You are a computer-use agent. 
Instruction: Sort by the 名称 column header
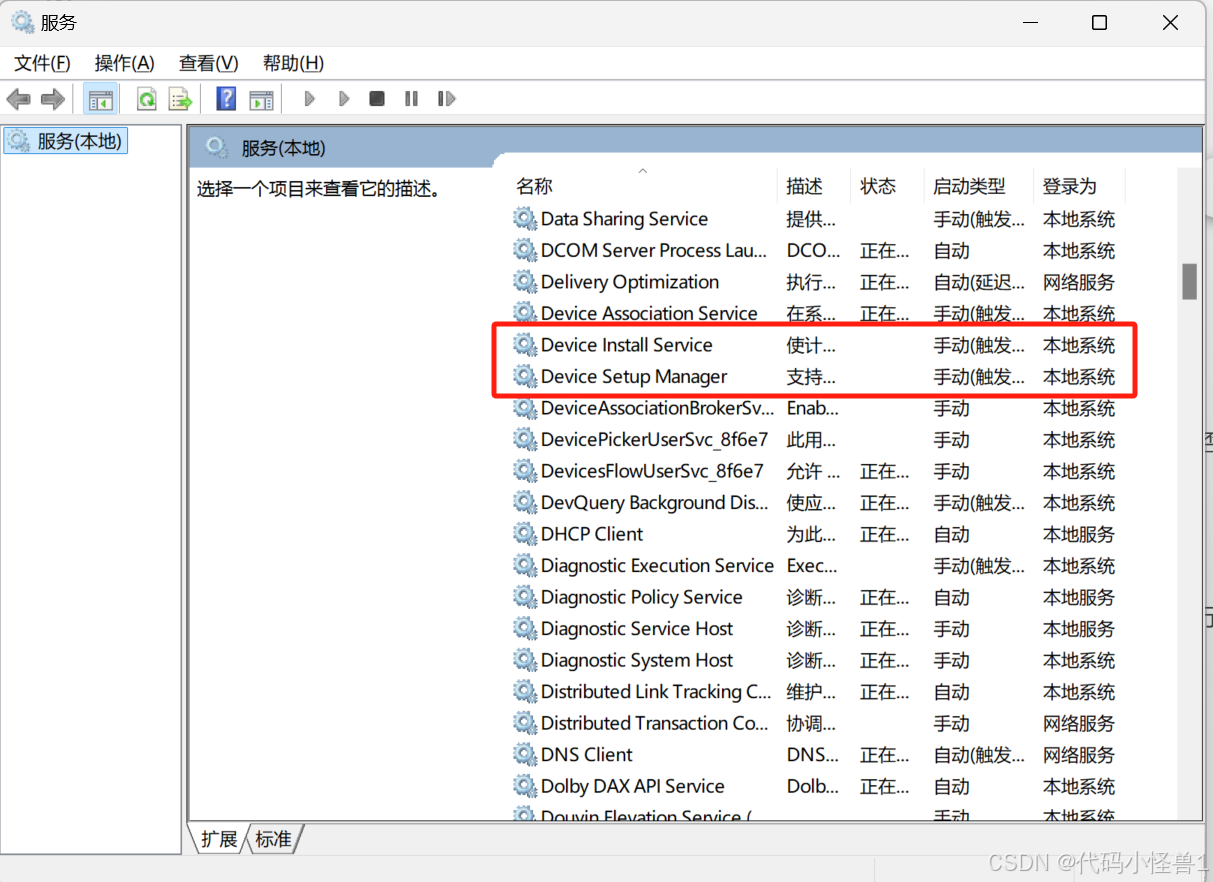point(534,186)
